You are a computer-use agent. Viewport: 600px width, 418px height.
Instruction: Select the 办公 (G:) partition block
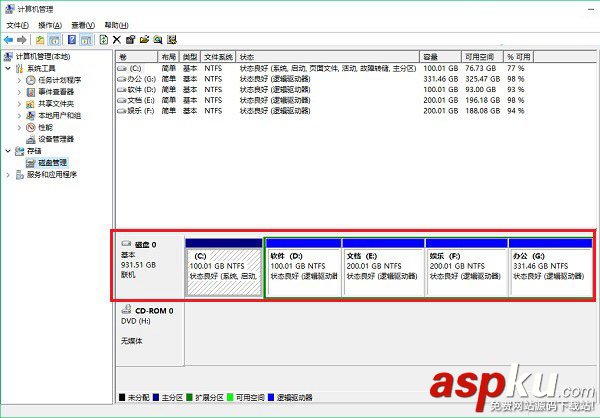(550, 268)
